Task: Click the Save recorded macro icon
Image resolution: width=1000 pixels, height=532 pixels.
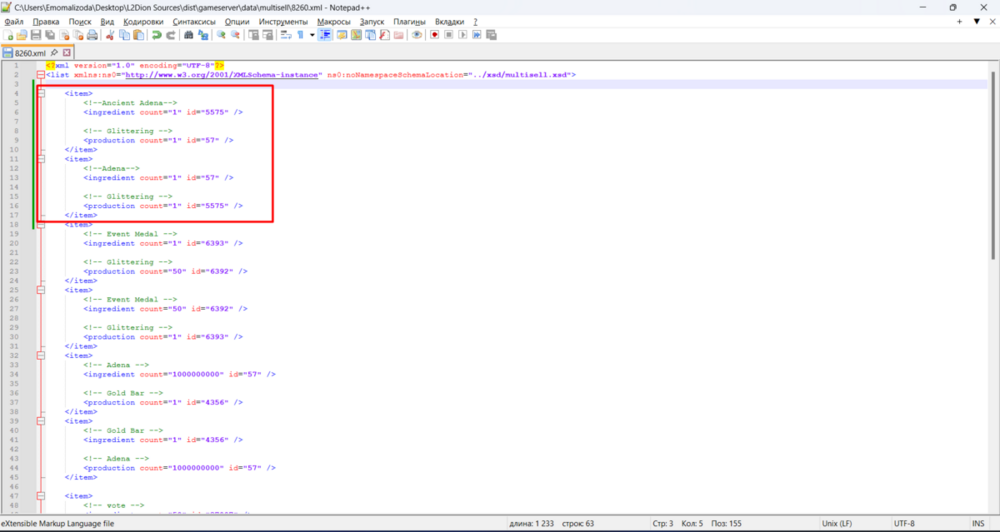Action: [x=490, y=35]
